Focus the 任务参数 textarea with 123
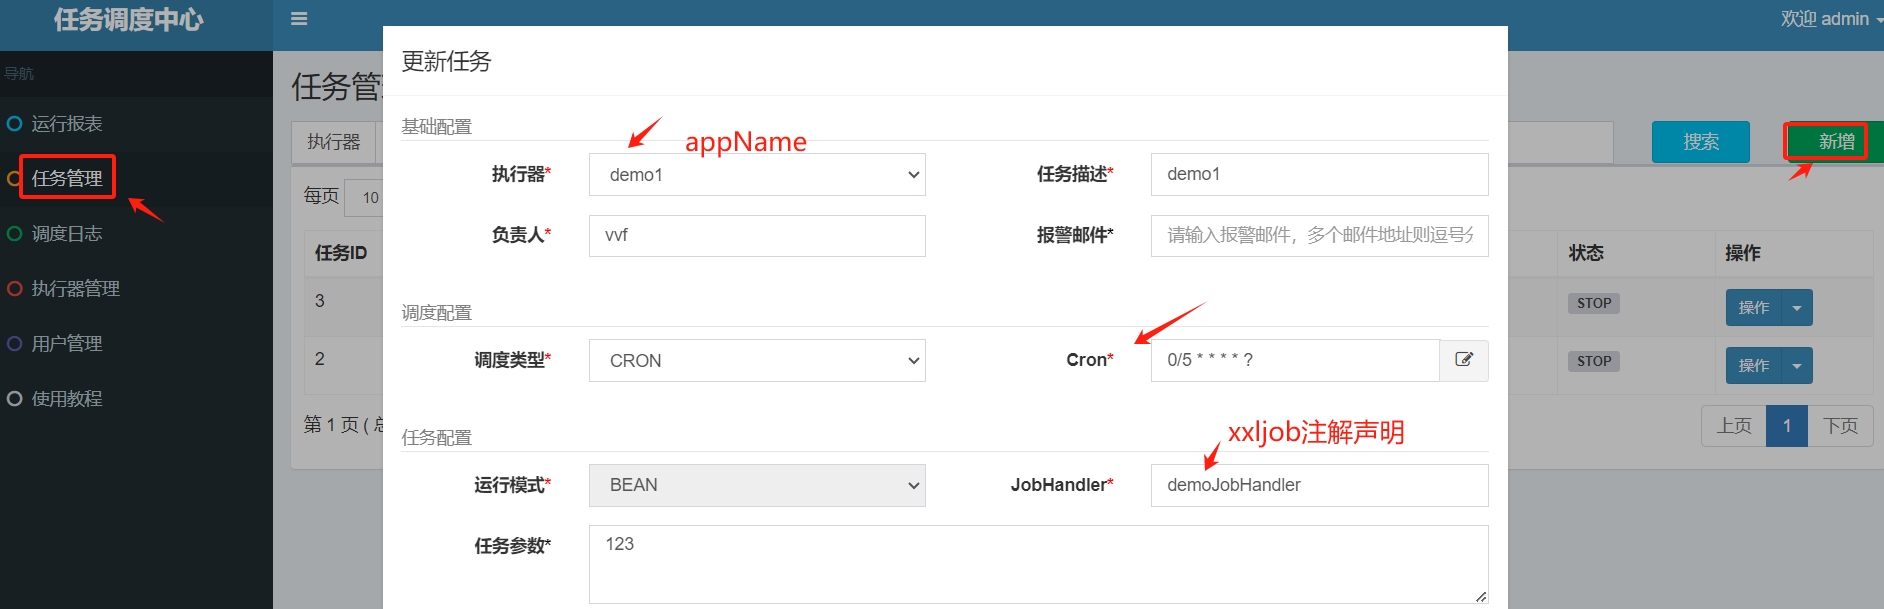This screenshot has height=609, width=1884. point(1038,565)
